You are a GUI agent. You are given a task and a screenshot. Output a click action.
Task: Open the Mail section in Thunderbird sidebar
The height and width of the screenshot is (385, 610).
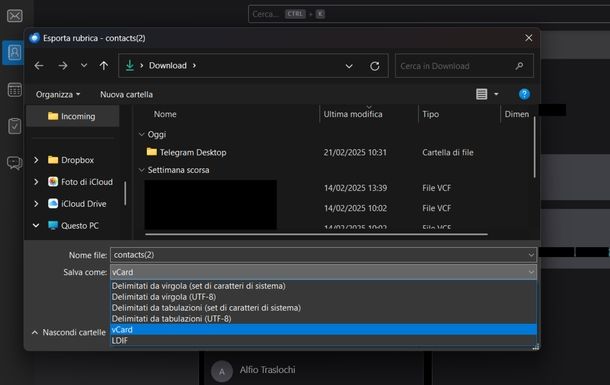[x=15, y=16]
